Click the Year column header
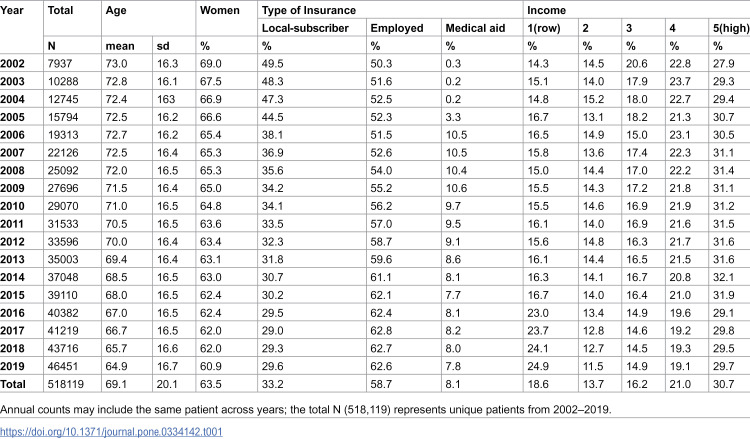 (x=11, y=10)
